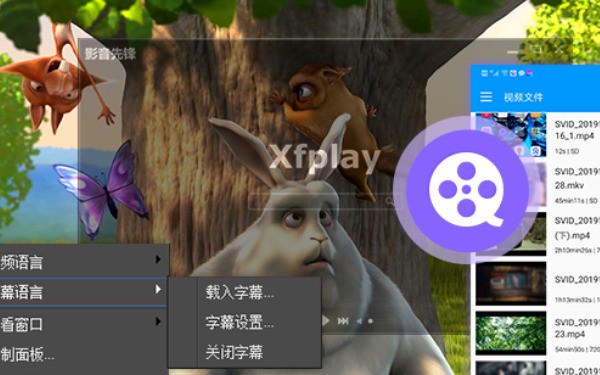Select the file name ending 28.mkv
This screenshot has width=600, height=375.
(x=577, y=178)
